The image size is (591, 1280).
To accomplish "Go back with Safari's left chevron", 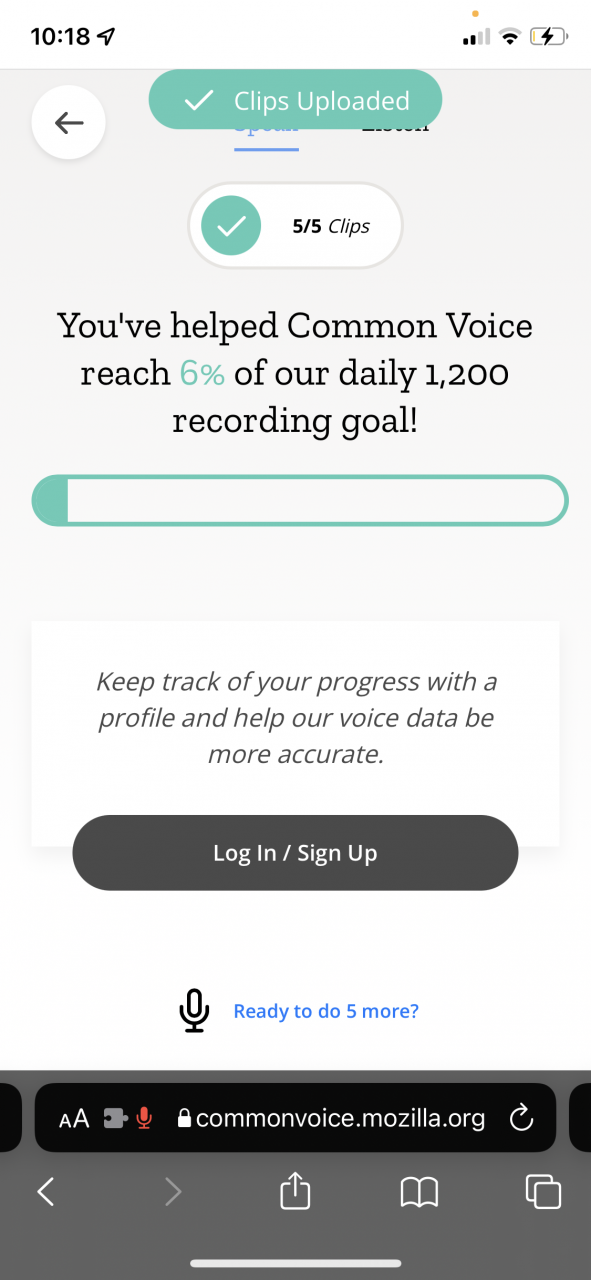I will pyautogui.click(x=45, y=1190).
